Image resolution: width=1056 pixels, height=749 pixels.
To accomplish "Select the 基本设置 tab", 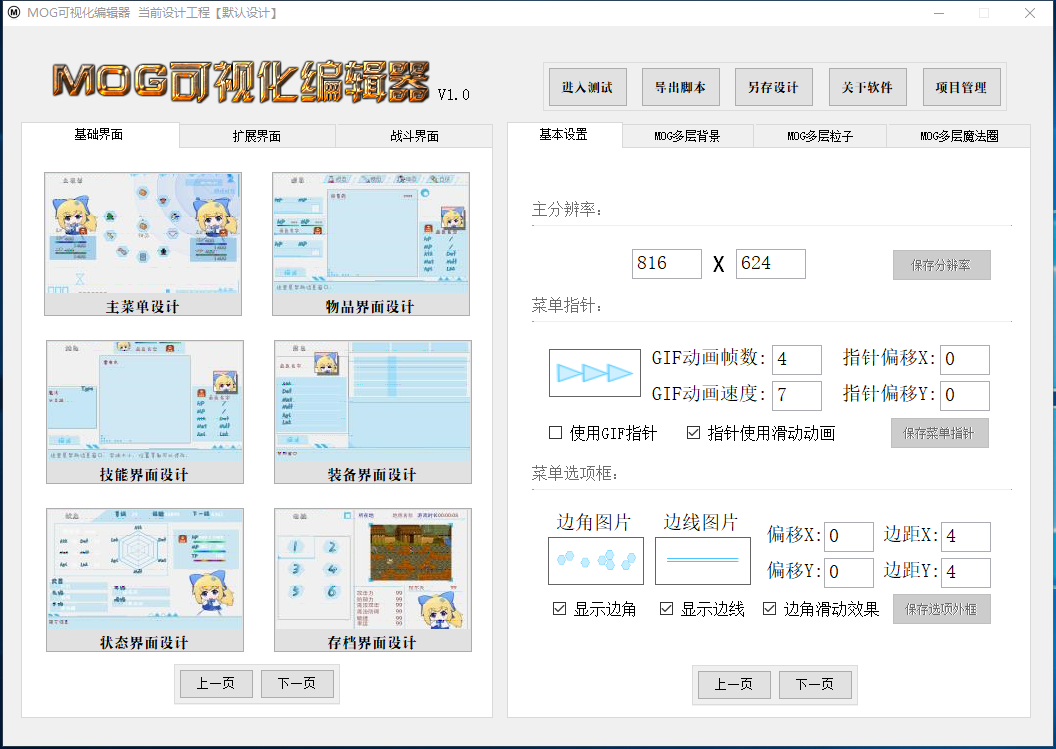I will tap(564, 135).
